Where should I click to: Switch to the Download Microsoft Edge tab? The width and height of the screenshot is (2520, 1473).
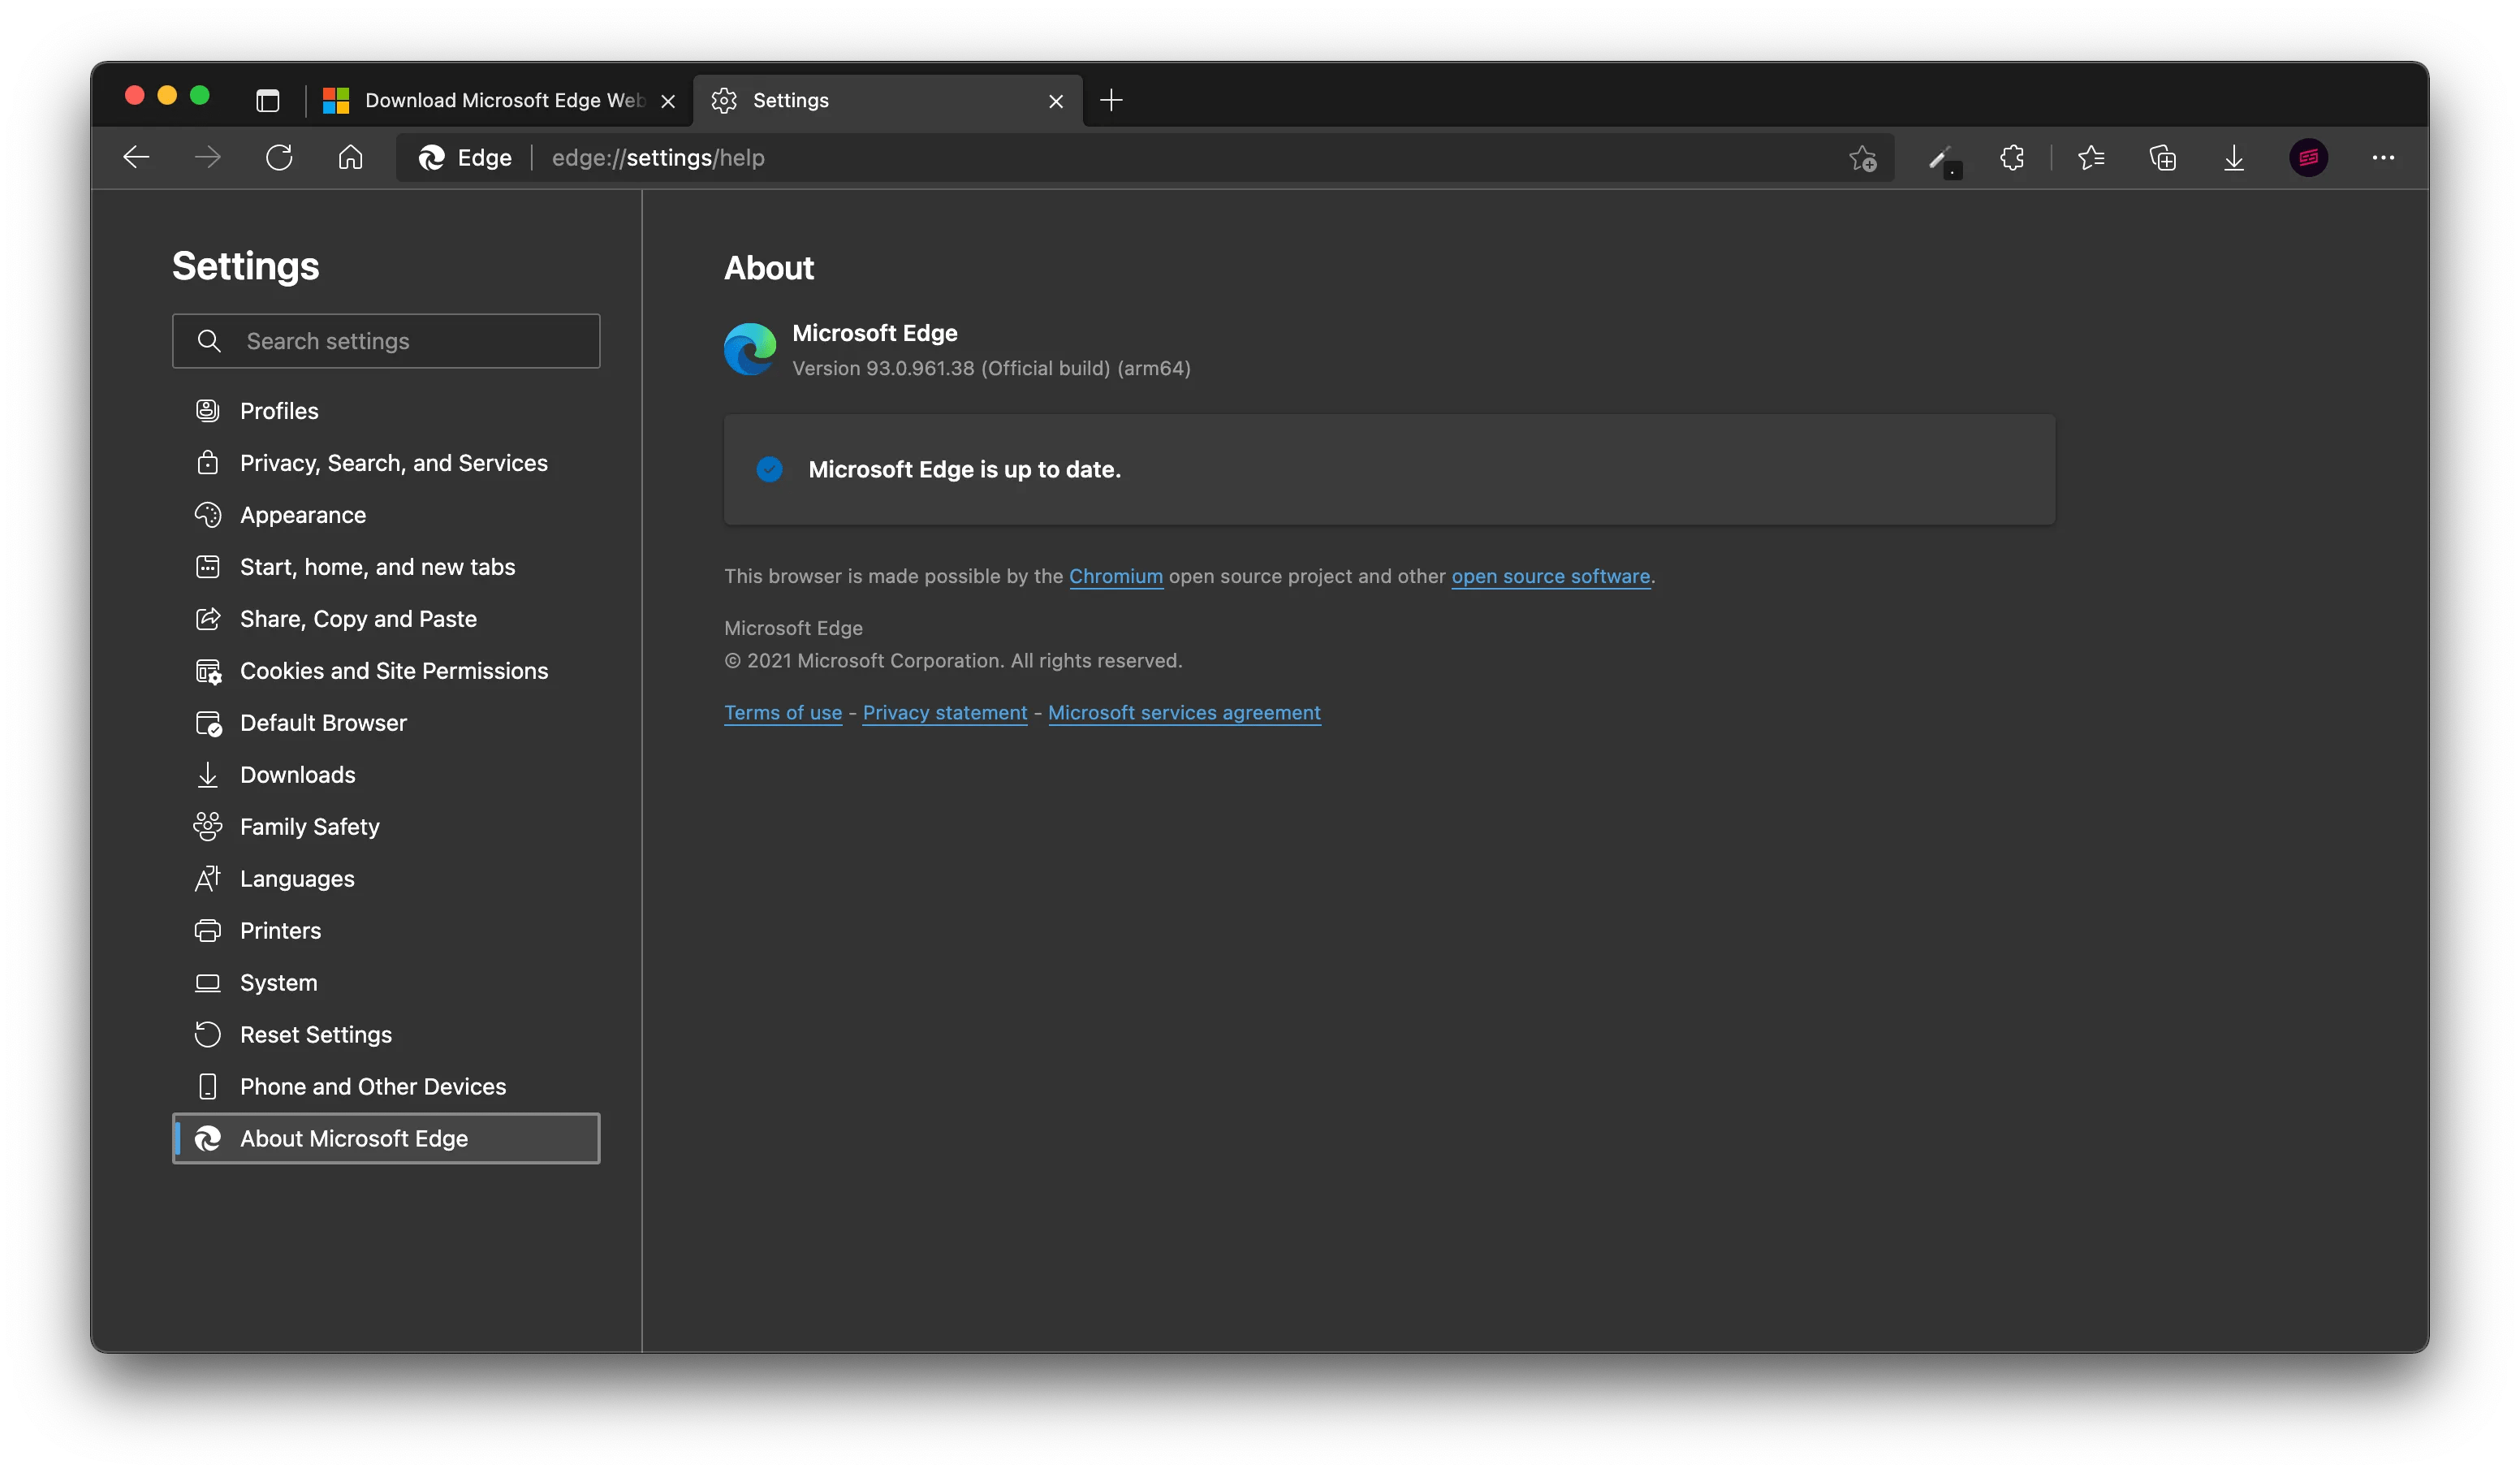coord(490,100)
